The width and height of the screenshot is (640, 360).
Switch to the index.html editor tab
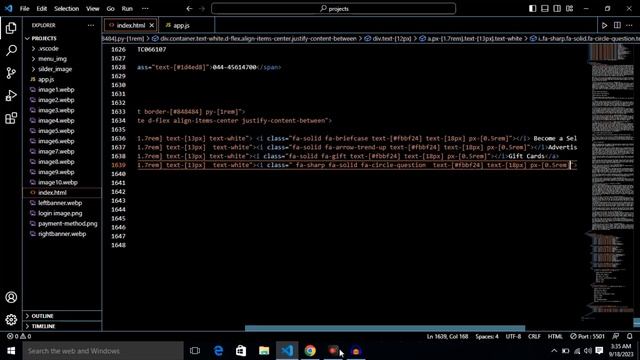click(x=131, y=25)
